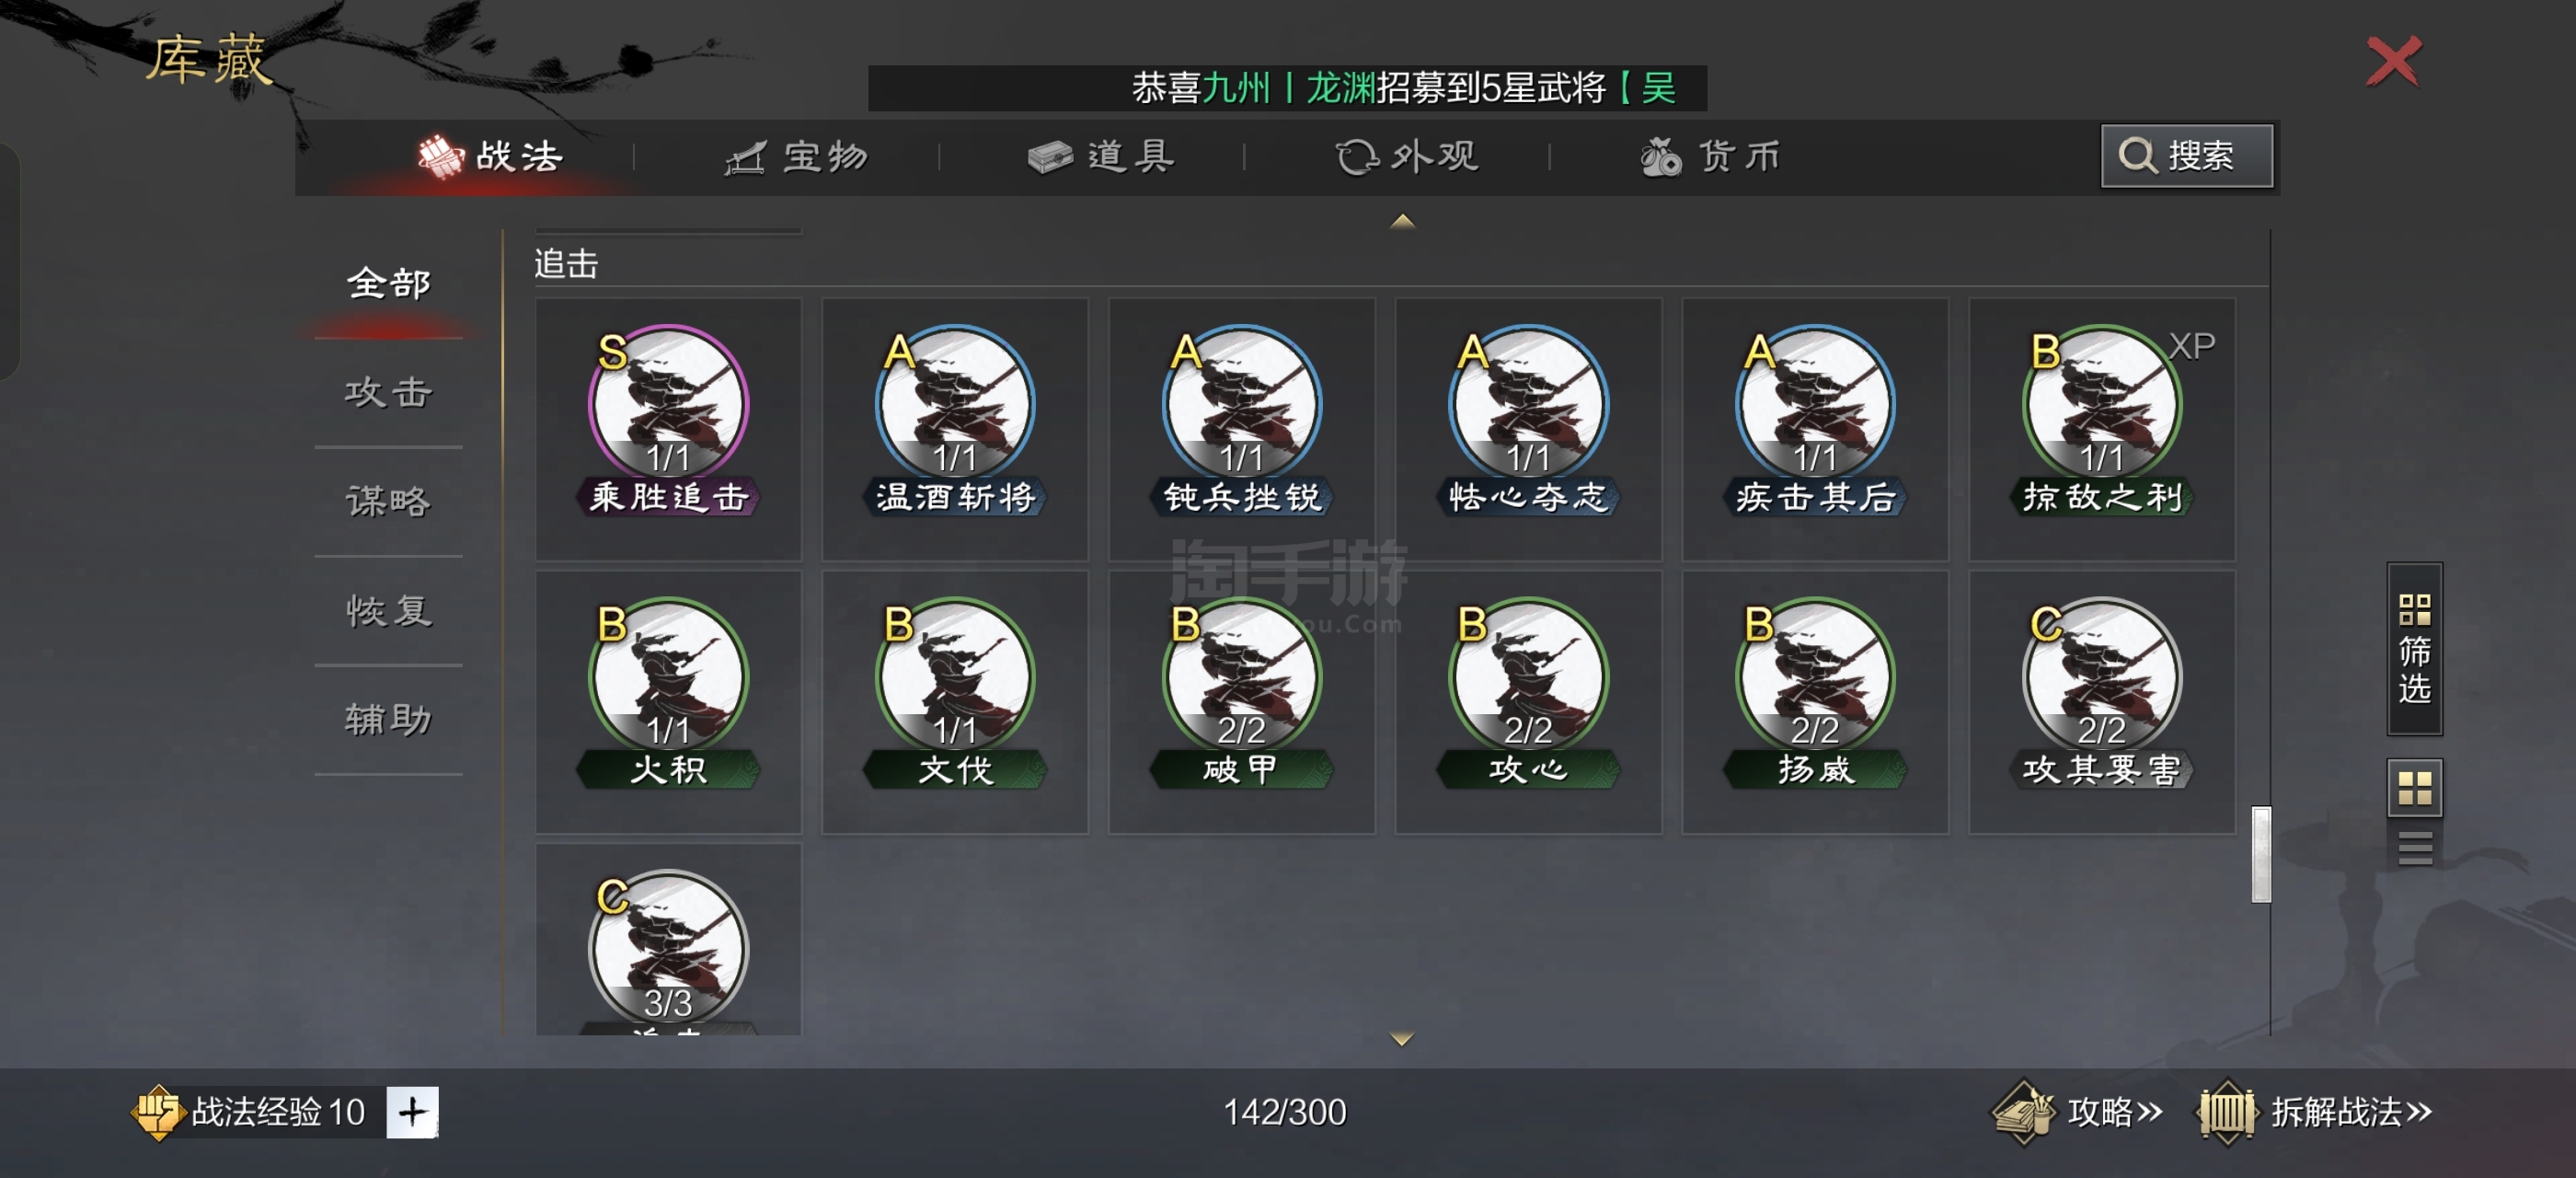Select the 掠敌之利 XP skill icon

click(2101, 404)
